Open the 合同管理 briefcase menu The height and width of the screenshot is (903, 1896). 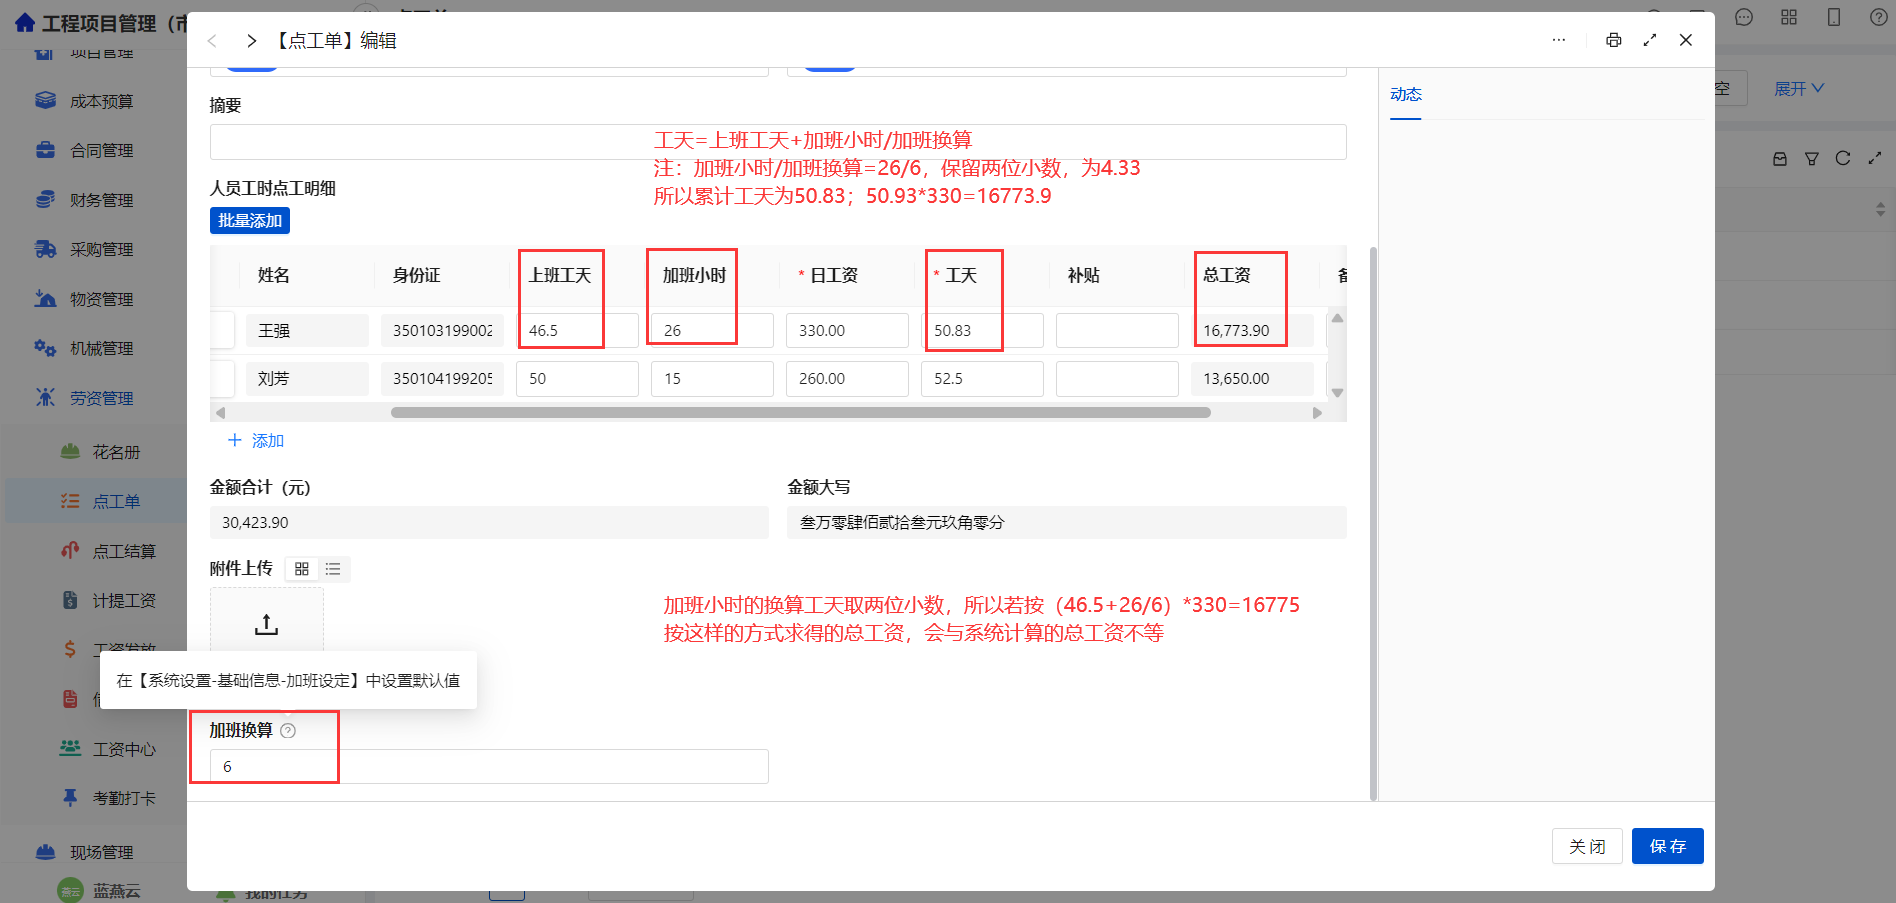coord(100,150)
